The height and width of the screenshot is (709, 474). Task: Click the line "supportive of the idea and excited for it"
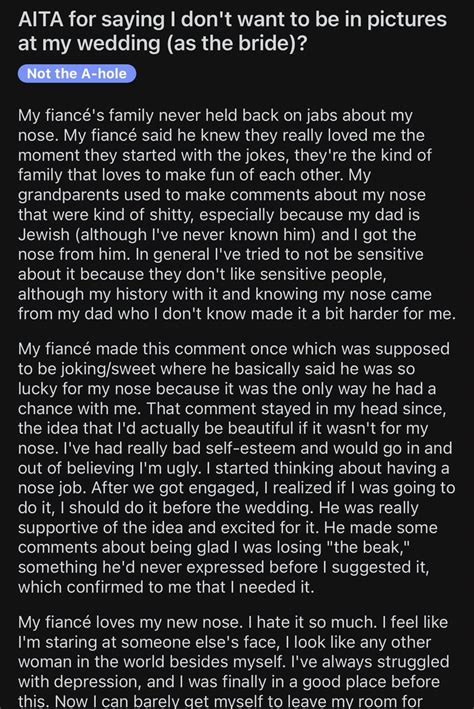228,527
